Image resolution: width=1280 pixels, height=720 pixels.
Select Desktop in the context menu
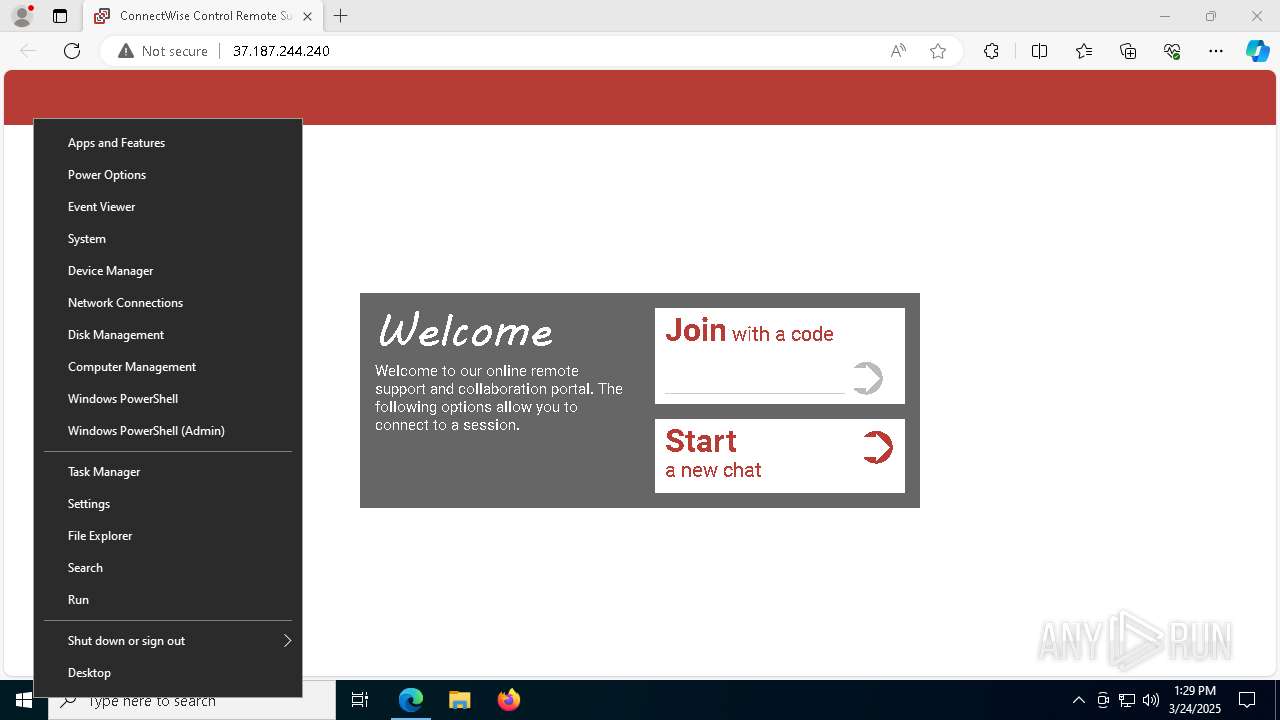[x=168, y=673]
